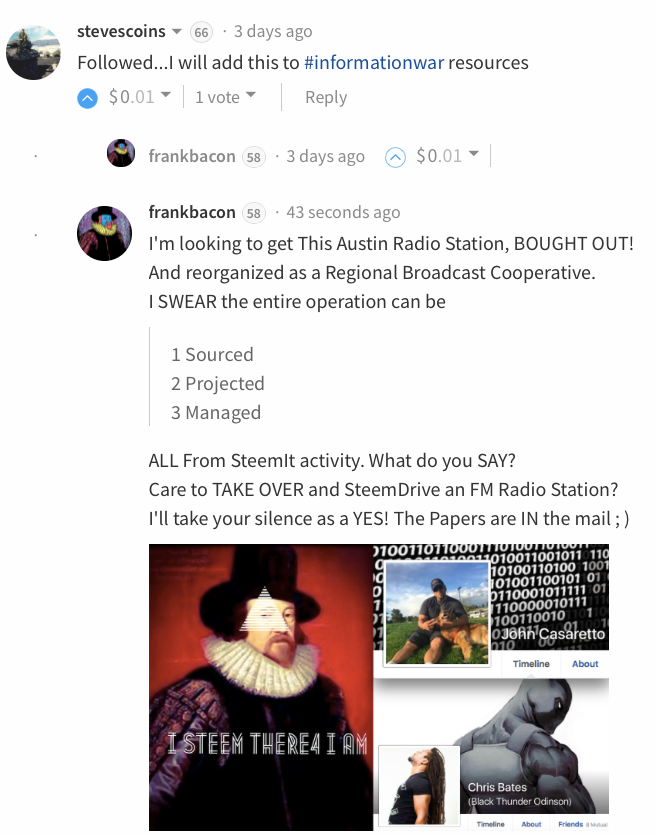This screenshot has width=656, height=834.
Task: Reply to stevescoins comment
Action: pos(326,97)
